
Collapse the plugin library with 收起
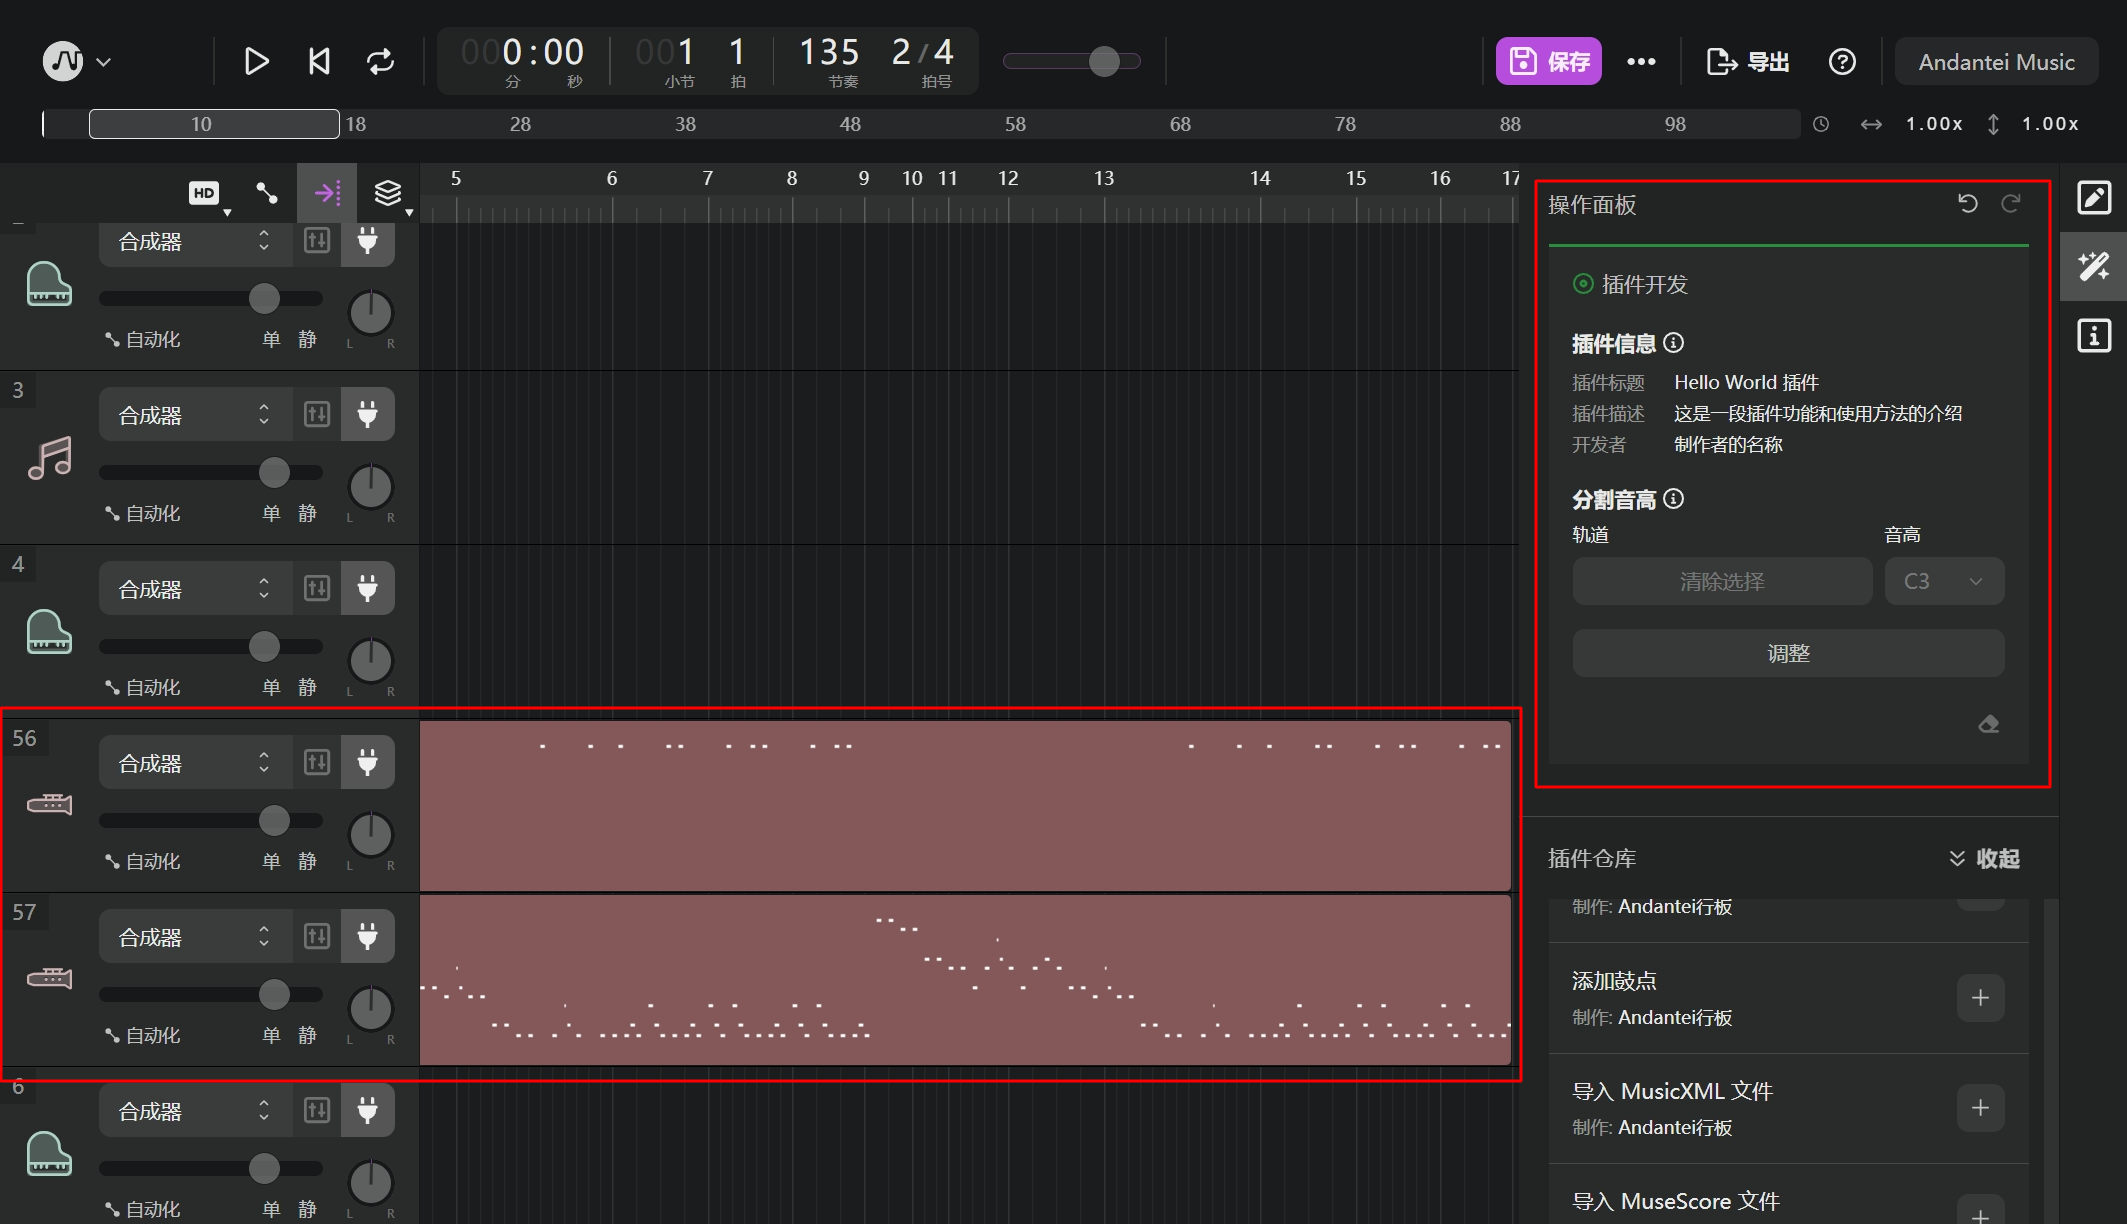coord(1984,859)
